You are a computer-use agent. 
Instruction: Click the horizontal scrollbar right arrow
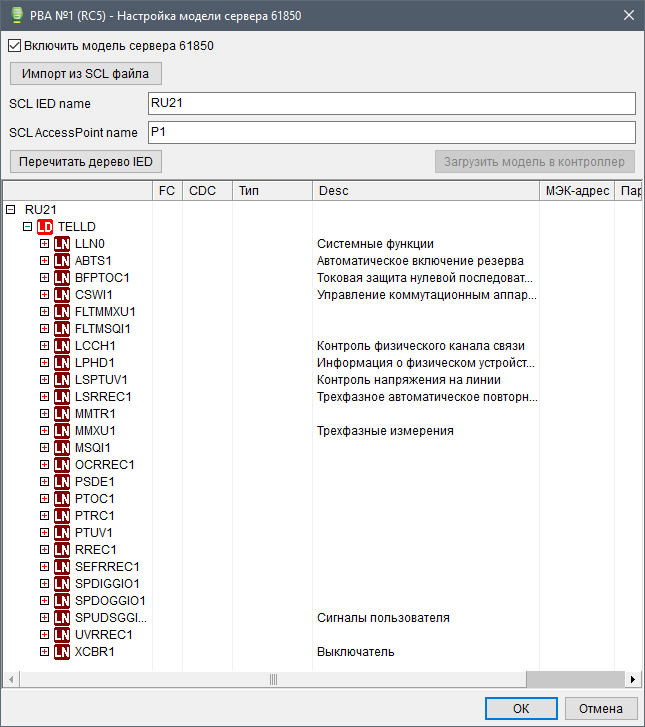point(632,680)
